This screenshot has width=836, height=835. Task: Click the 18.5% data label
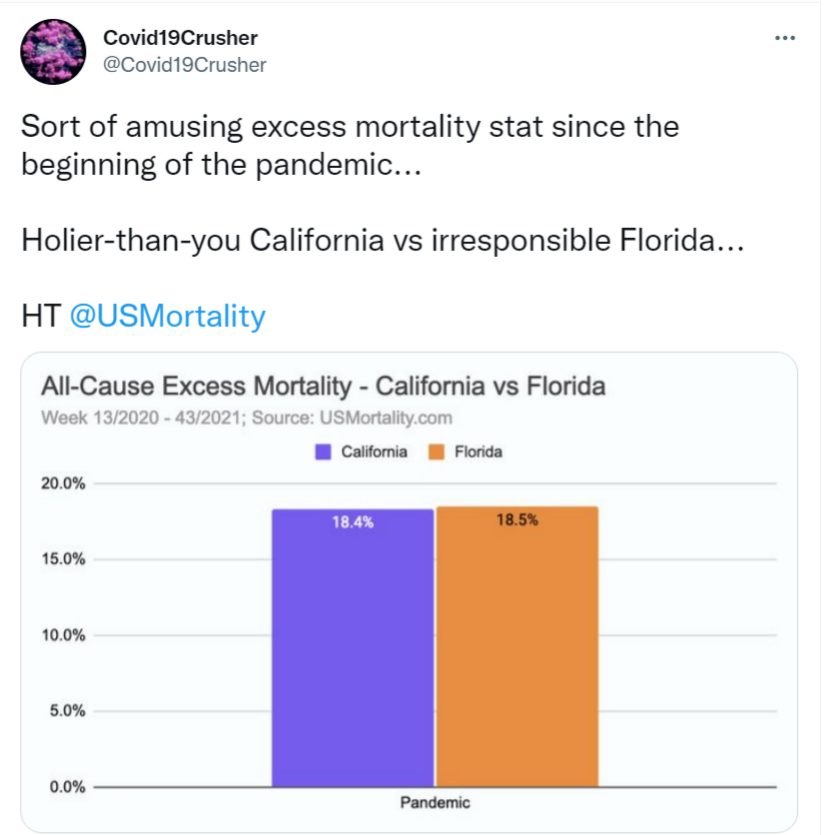coord(517,519)
